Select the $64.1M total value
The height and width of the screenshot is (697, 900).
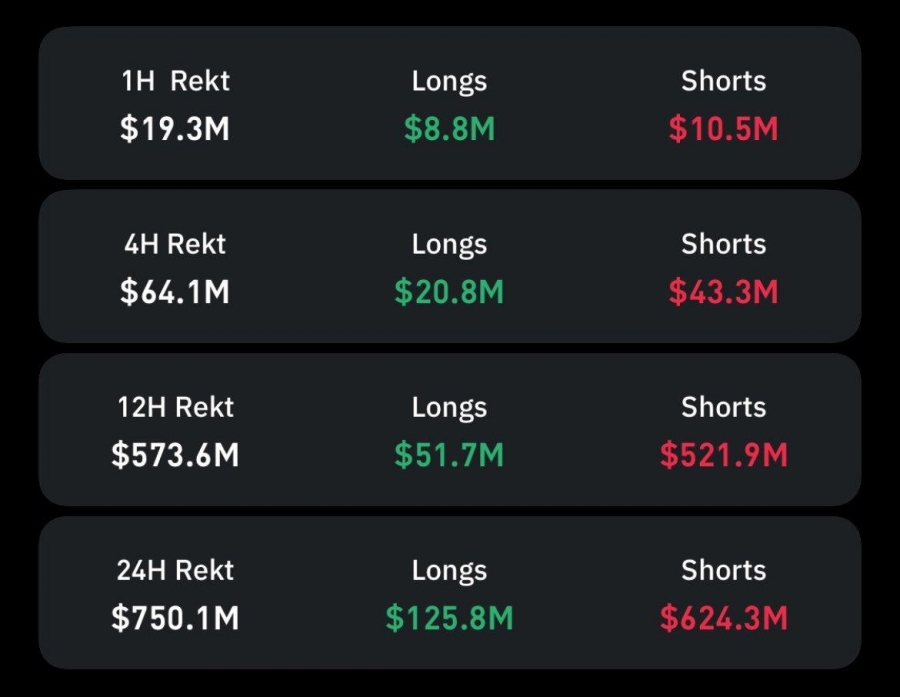pyautogui.click(x=175, y=291)
